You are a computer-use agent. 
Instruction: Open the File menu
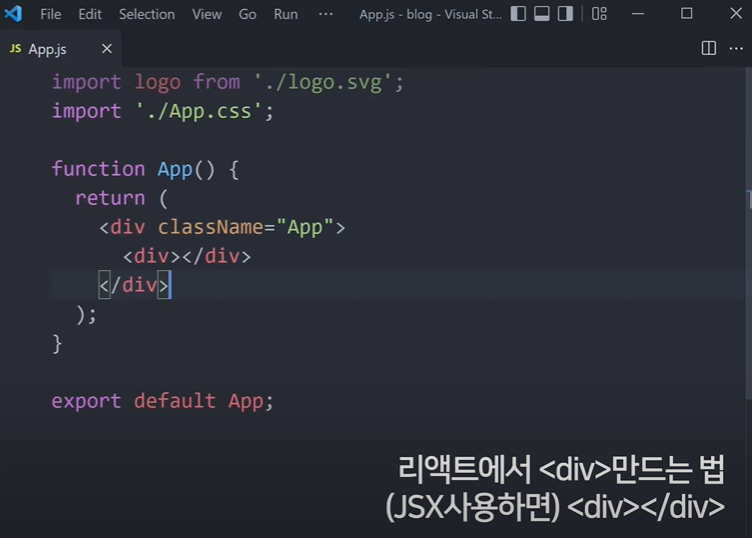(50, 14)
